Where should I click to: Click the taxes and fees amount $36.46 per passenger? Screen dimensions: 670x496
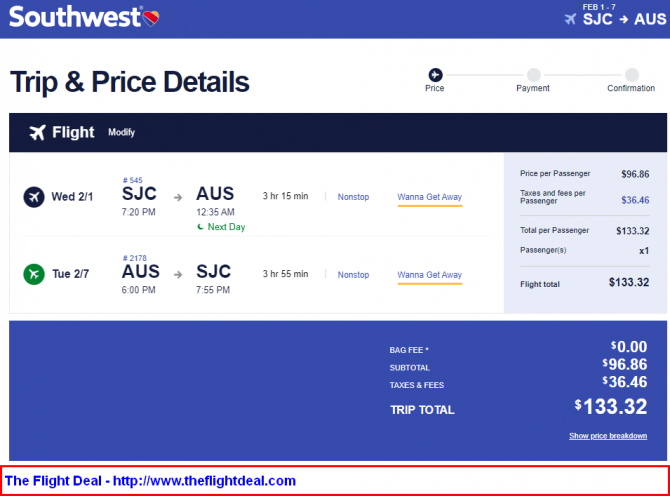(635, 200)
